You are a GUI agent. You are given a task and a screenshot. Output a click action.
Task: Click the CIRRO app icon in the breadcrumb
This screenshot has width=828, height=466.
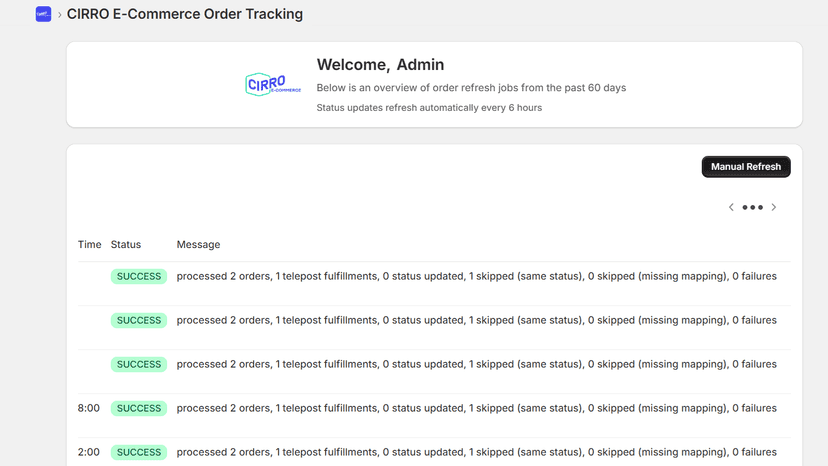point(43,14)
